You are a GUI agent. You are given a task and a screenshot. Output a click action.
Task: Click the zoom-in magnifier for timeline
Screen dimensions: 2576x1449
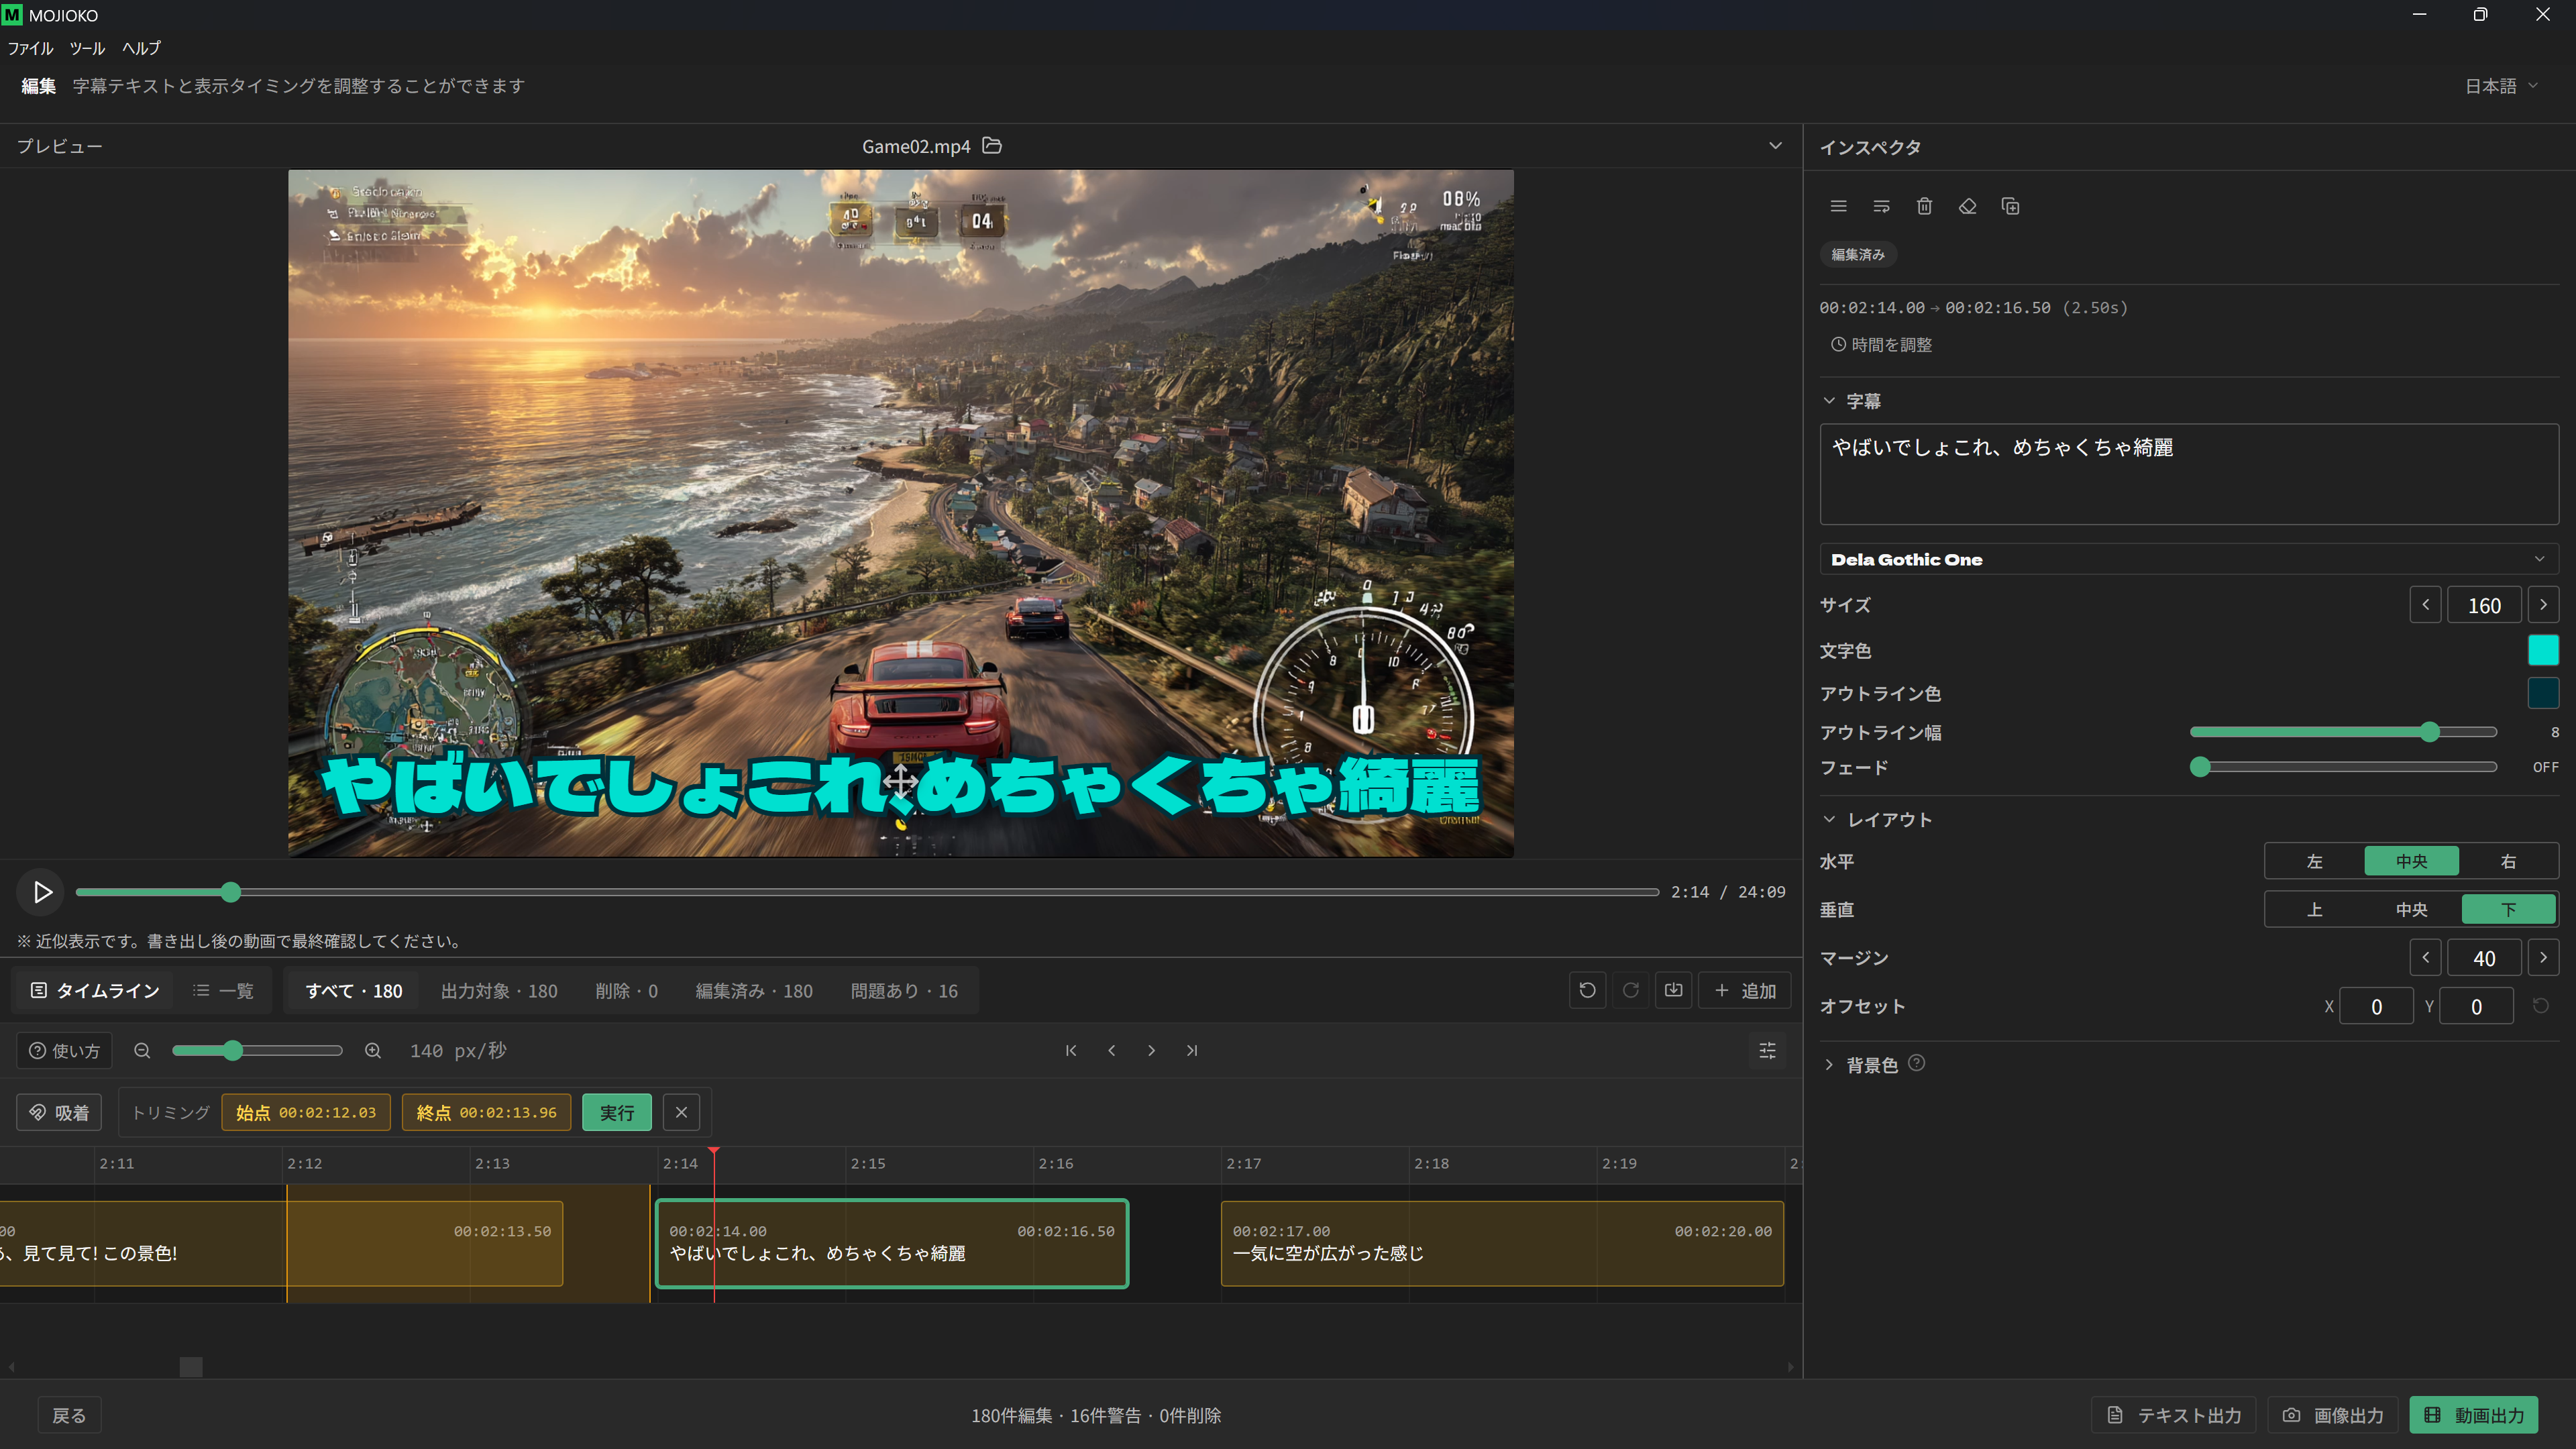click(x=373, y=1050)
